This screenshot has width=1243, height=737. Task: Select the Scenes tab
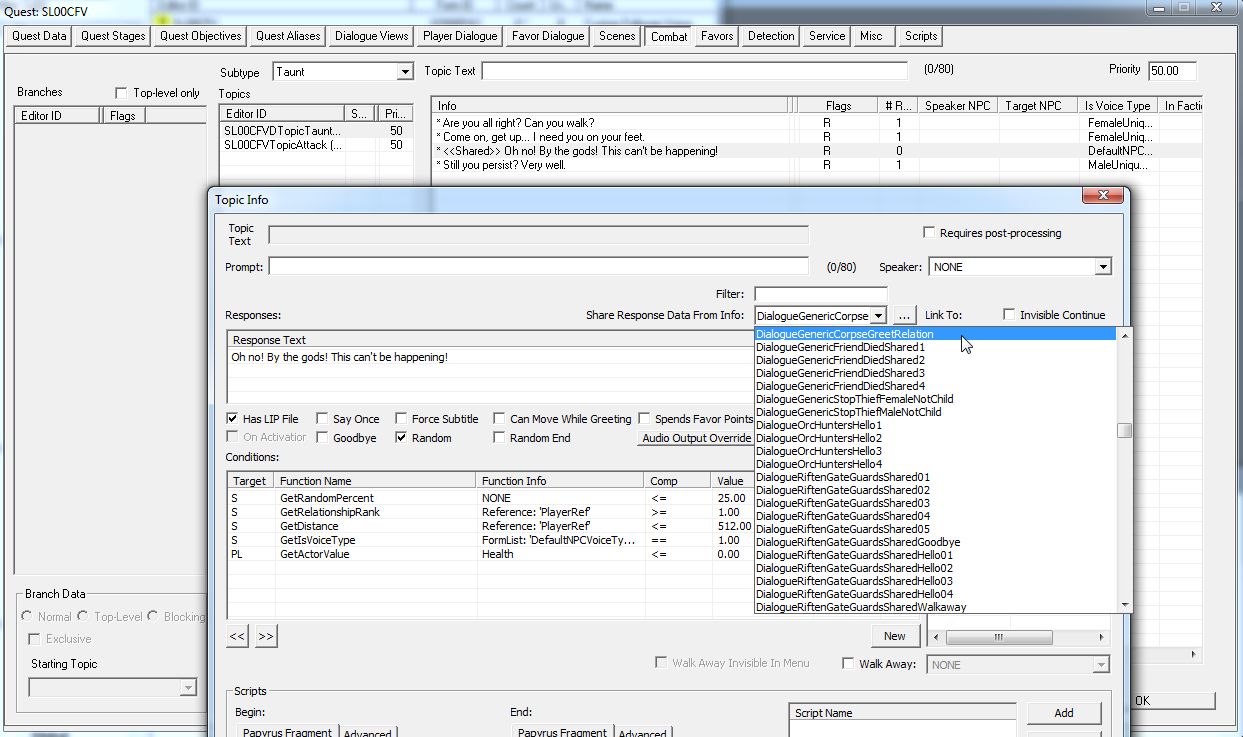pyautogui.click(x=617, y=36)
